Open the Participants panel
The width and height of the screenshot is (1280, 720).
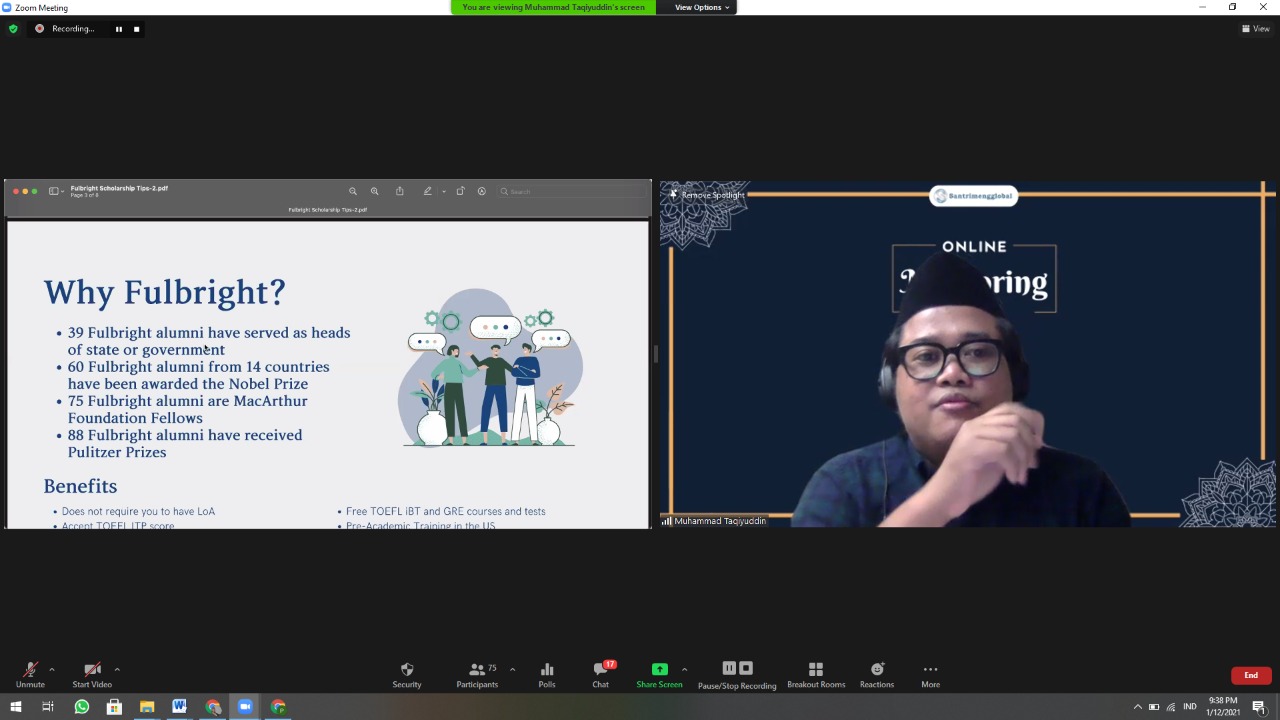tap(477, 670)
